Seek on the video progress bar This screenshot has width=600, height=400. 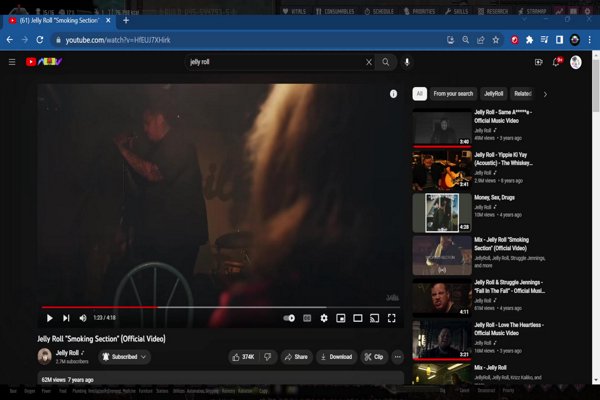(221, 307)
